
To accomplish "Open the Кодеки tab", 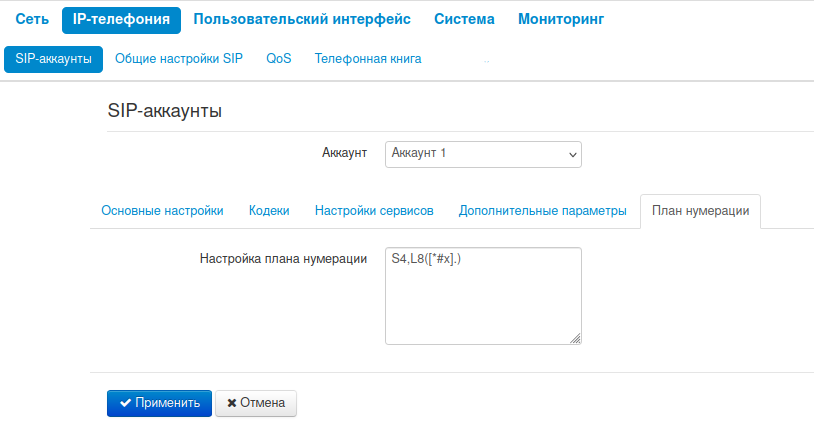I will point(269,211).
